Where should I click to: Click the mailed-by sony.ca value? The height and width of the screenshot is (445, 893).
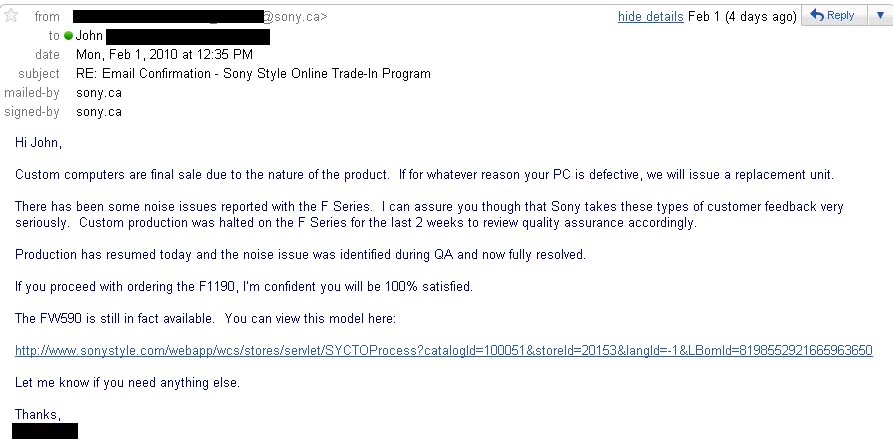[99, 93]
